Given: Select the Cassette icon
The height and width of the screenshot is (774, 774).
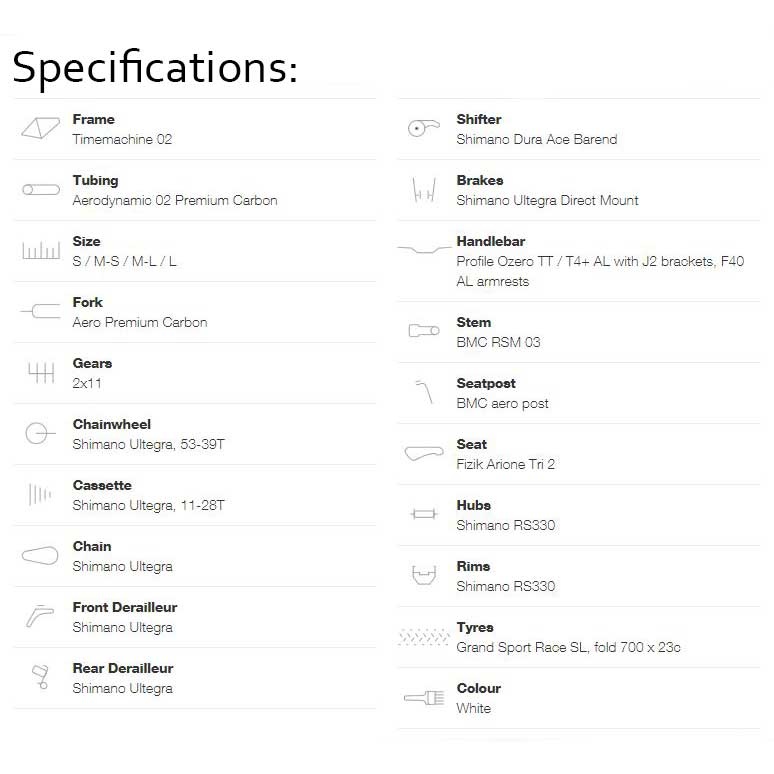Looking at the screenshot, I should [x=40, y=494].
